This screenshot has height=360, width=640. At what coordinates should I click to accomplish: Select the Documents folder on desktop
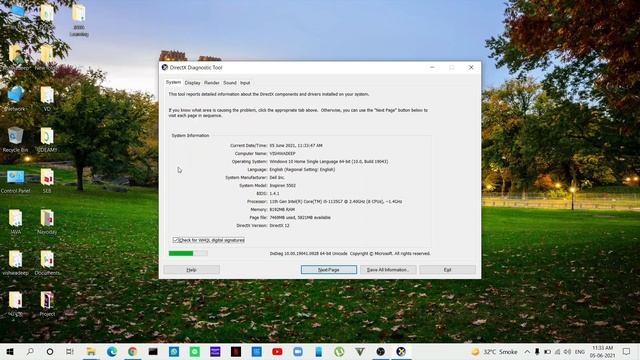[47, 263]
